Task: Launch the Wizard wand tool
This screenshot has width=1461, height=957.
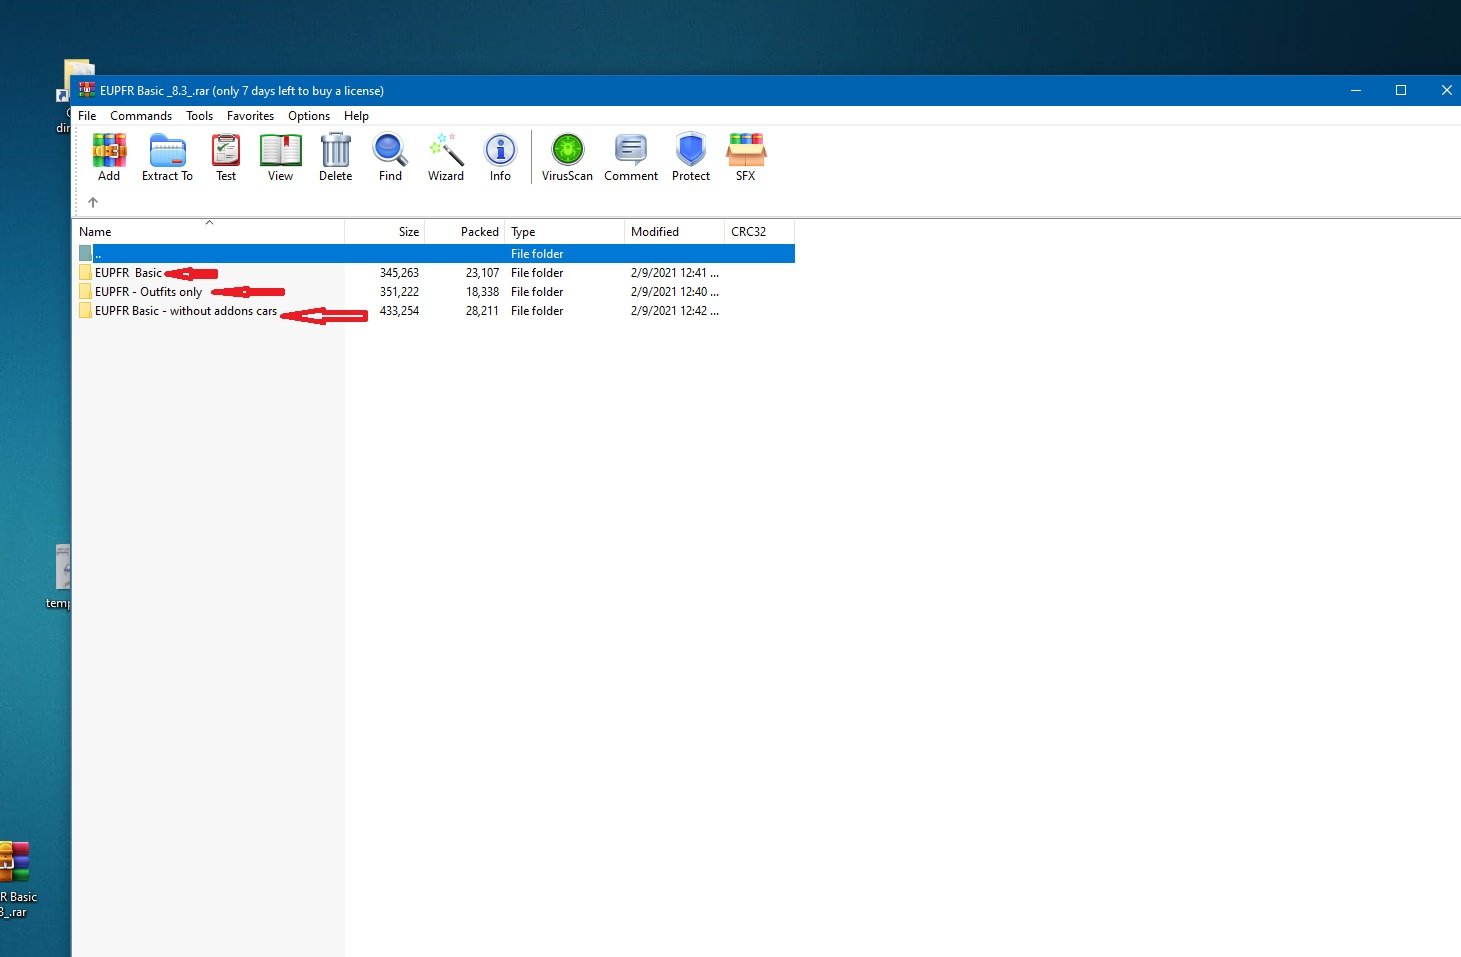Action: [445, 157]
